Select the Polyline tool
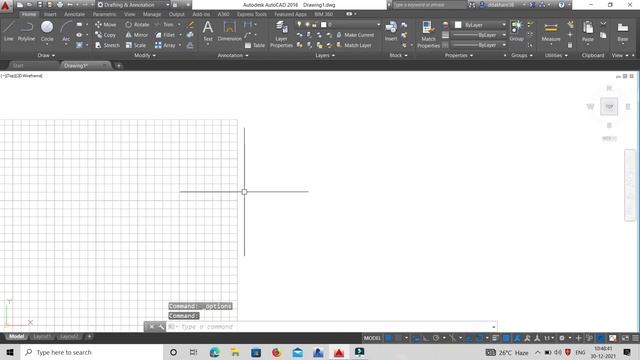This screenshot has height=360, width=640. tap(26, 31)
